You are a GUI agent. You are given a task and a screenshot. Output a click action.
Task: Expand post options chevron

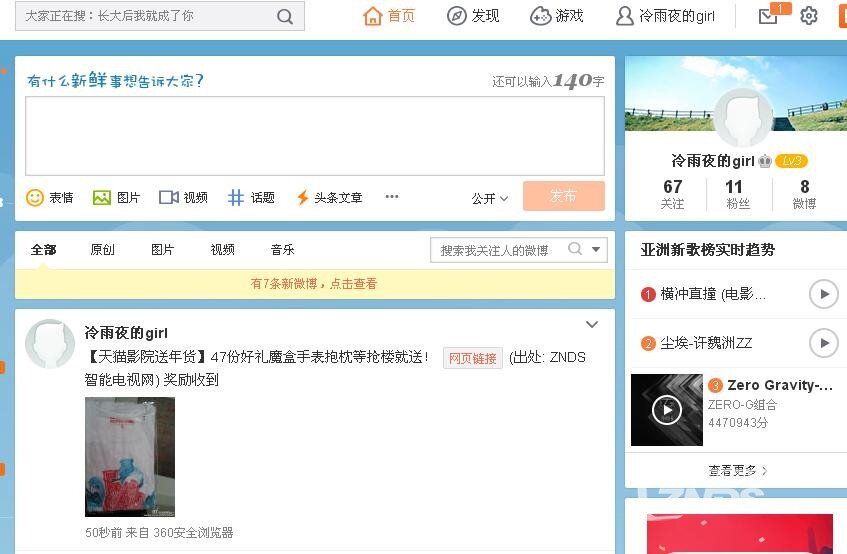pos(592,324)
